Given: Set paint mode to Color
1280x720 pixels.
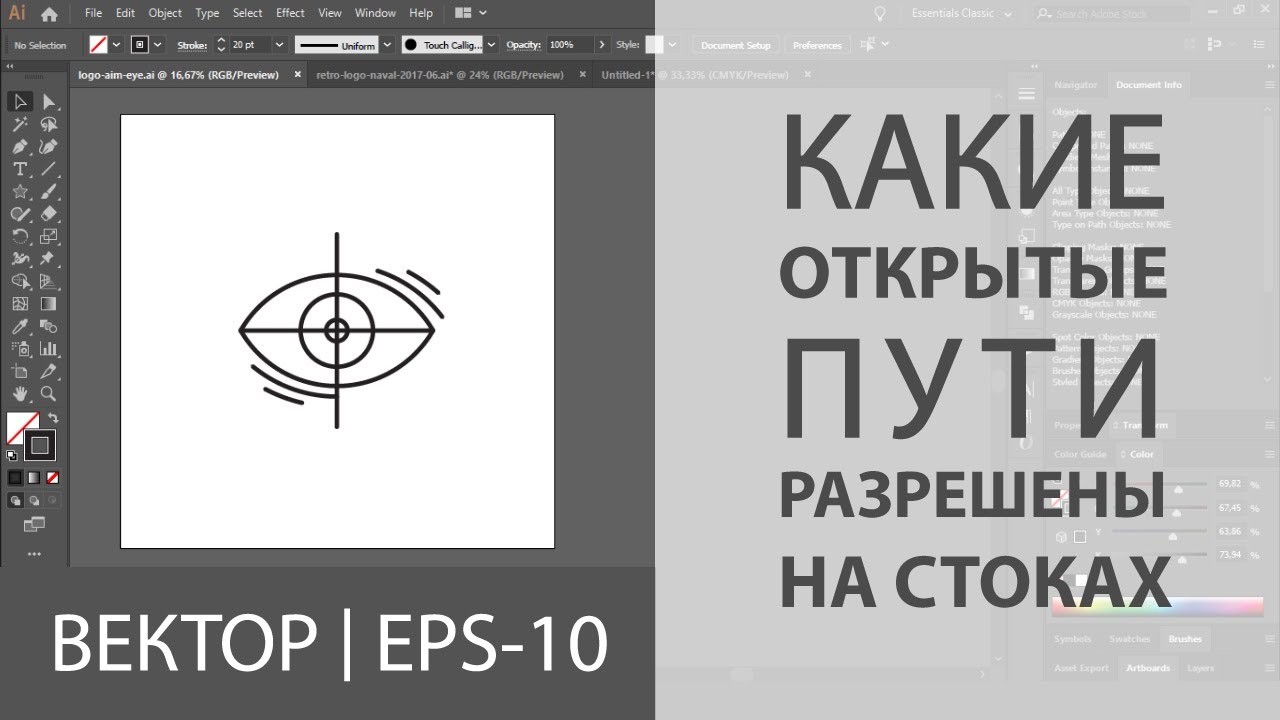Looking at the screenshot, I should (15, 477).
